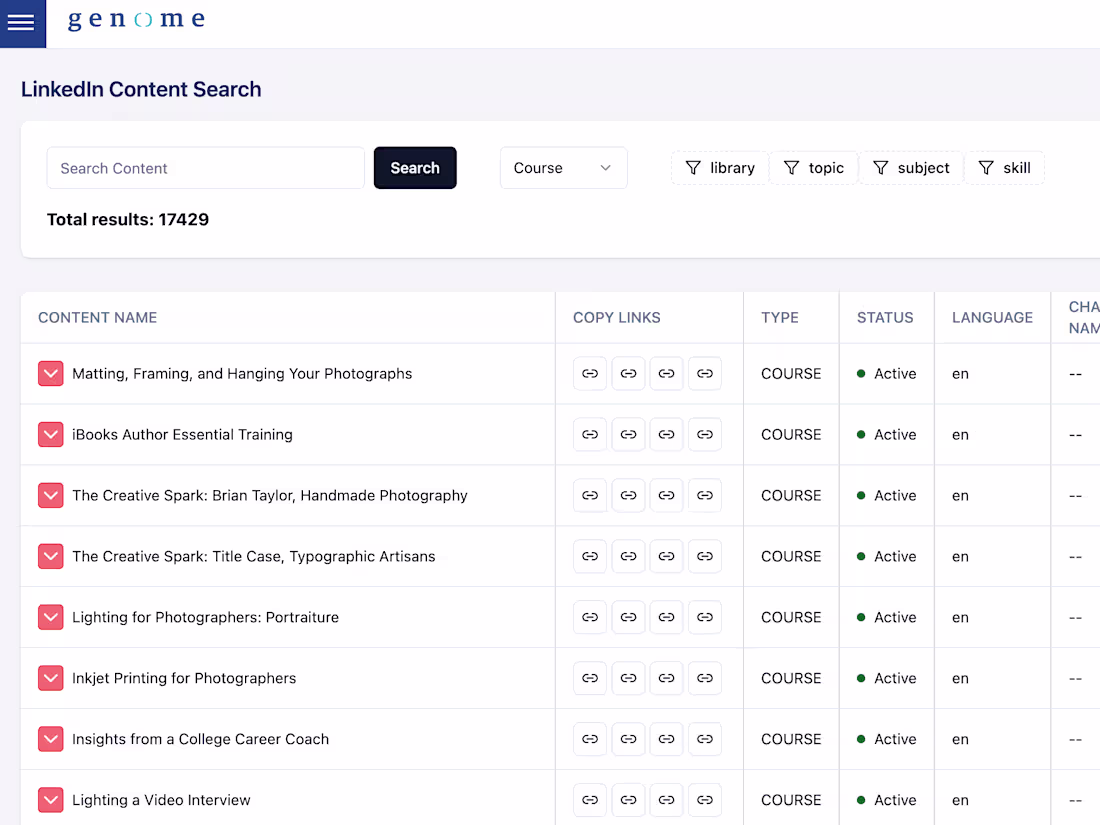Expand the iBooks Author Essential Training row
Screen dimensions: 1100x825
[51, 435]
